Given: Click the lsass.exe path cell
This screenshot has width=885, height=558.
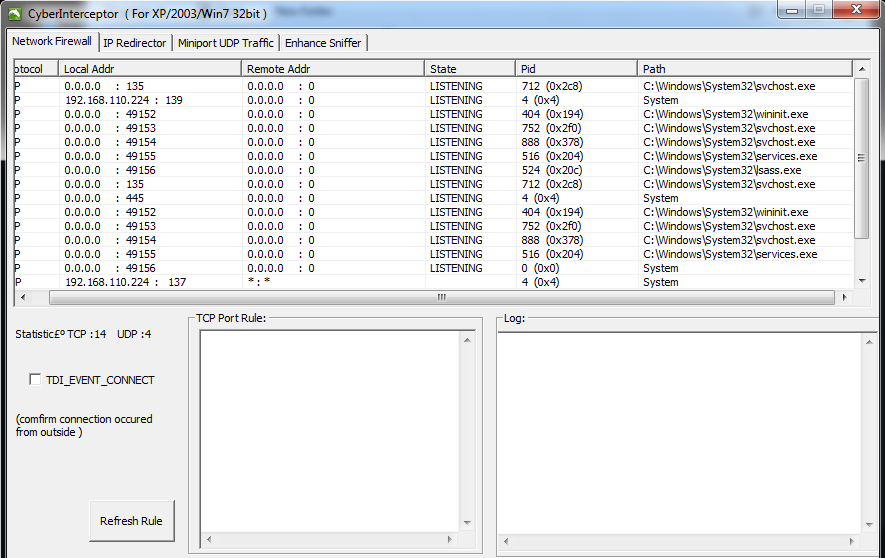Looking at the screenshot, I should pos(722,170).
